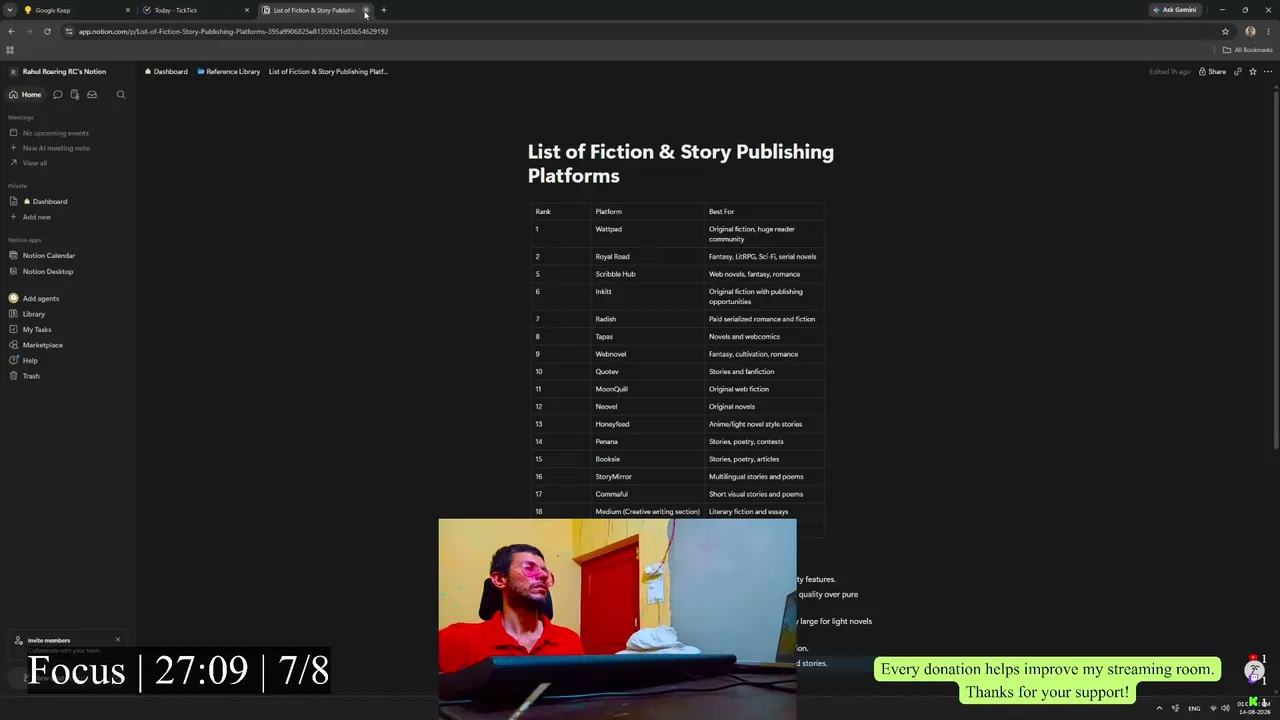Dismiss the invite members card
This screenshot has width=1280, height=720.
(118, 640)
